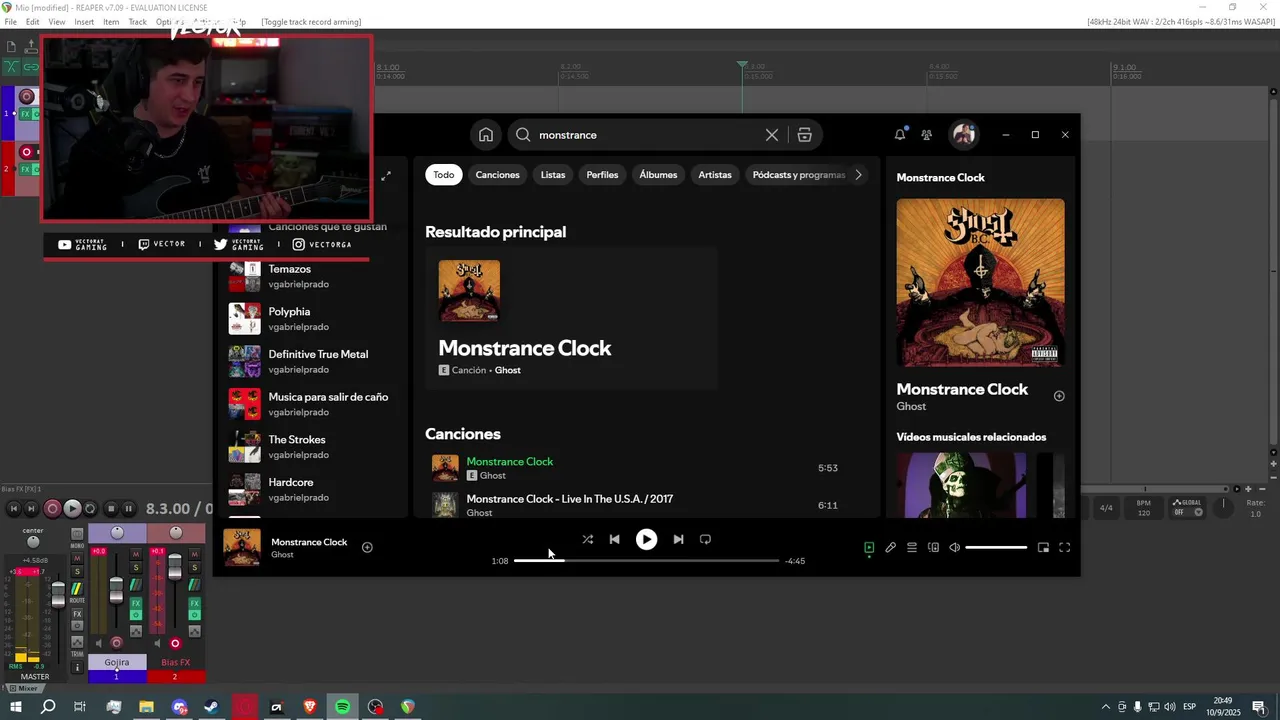This screenshot has height=720, width=1280.
Task: Click REAPER transport record button
Action: click(53, 509)
